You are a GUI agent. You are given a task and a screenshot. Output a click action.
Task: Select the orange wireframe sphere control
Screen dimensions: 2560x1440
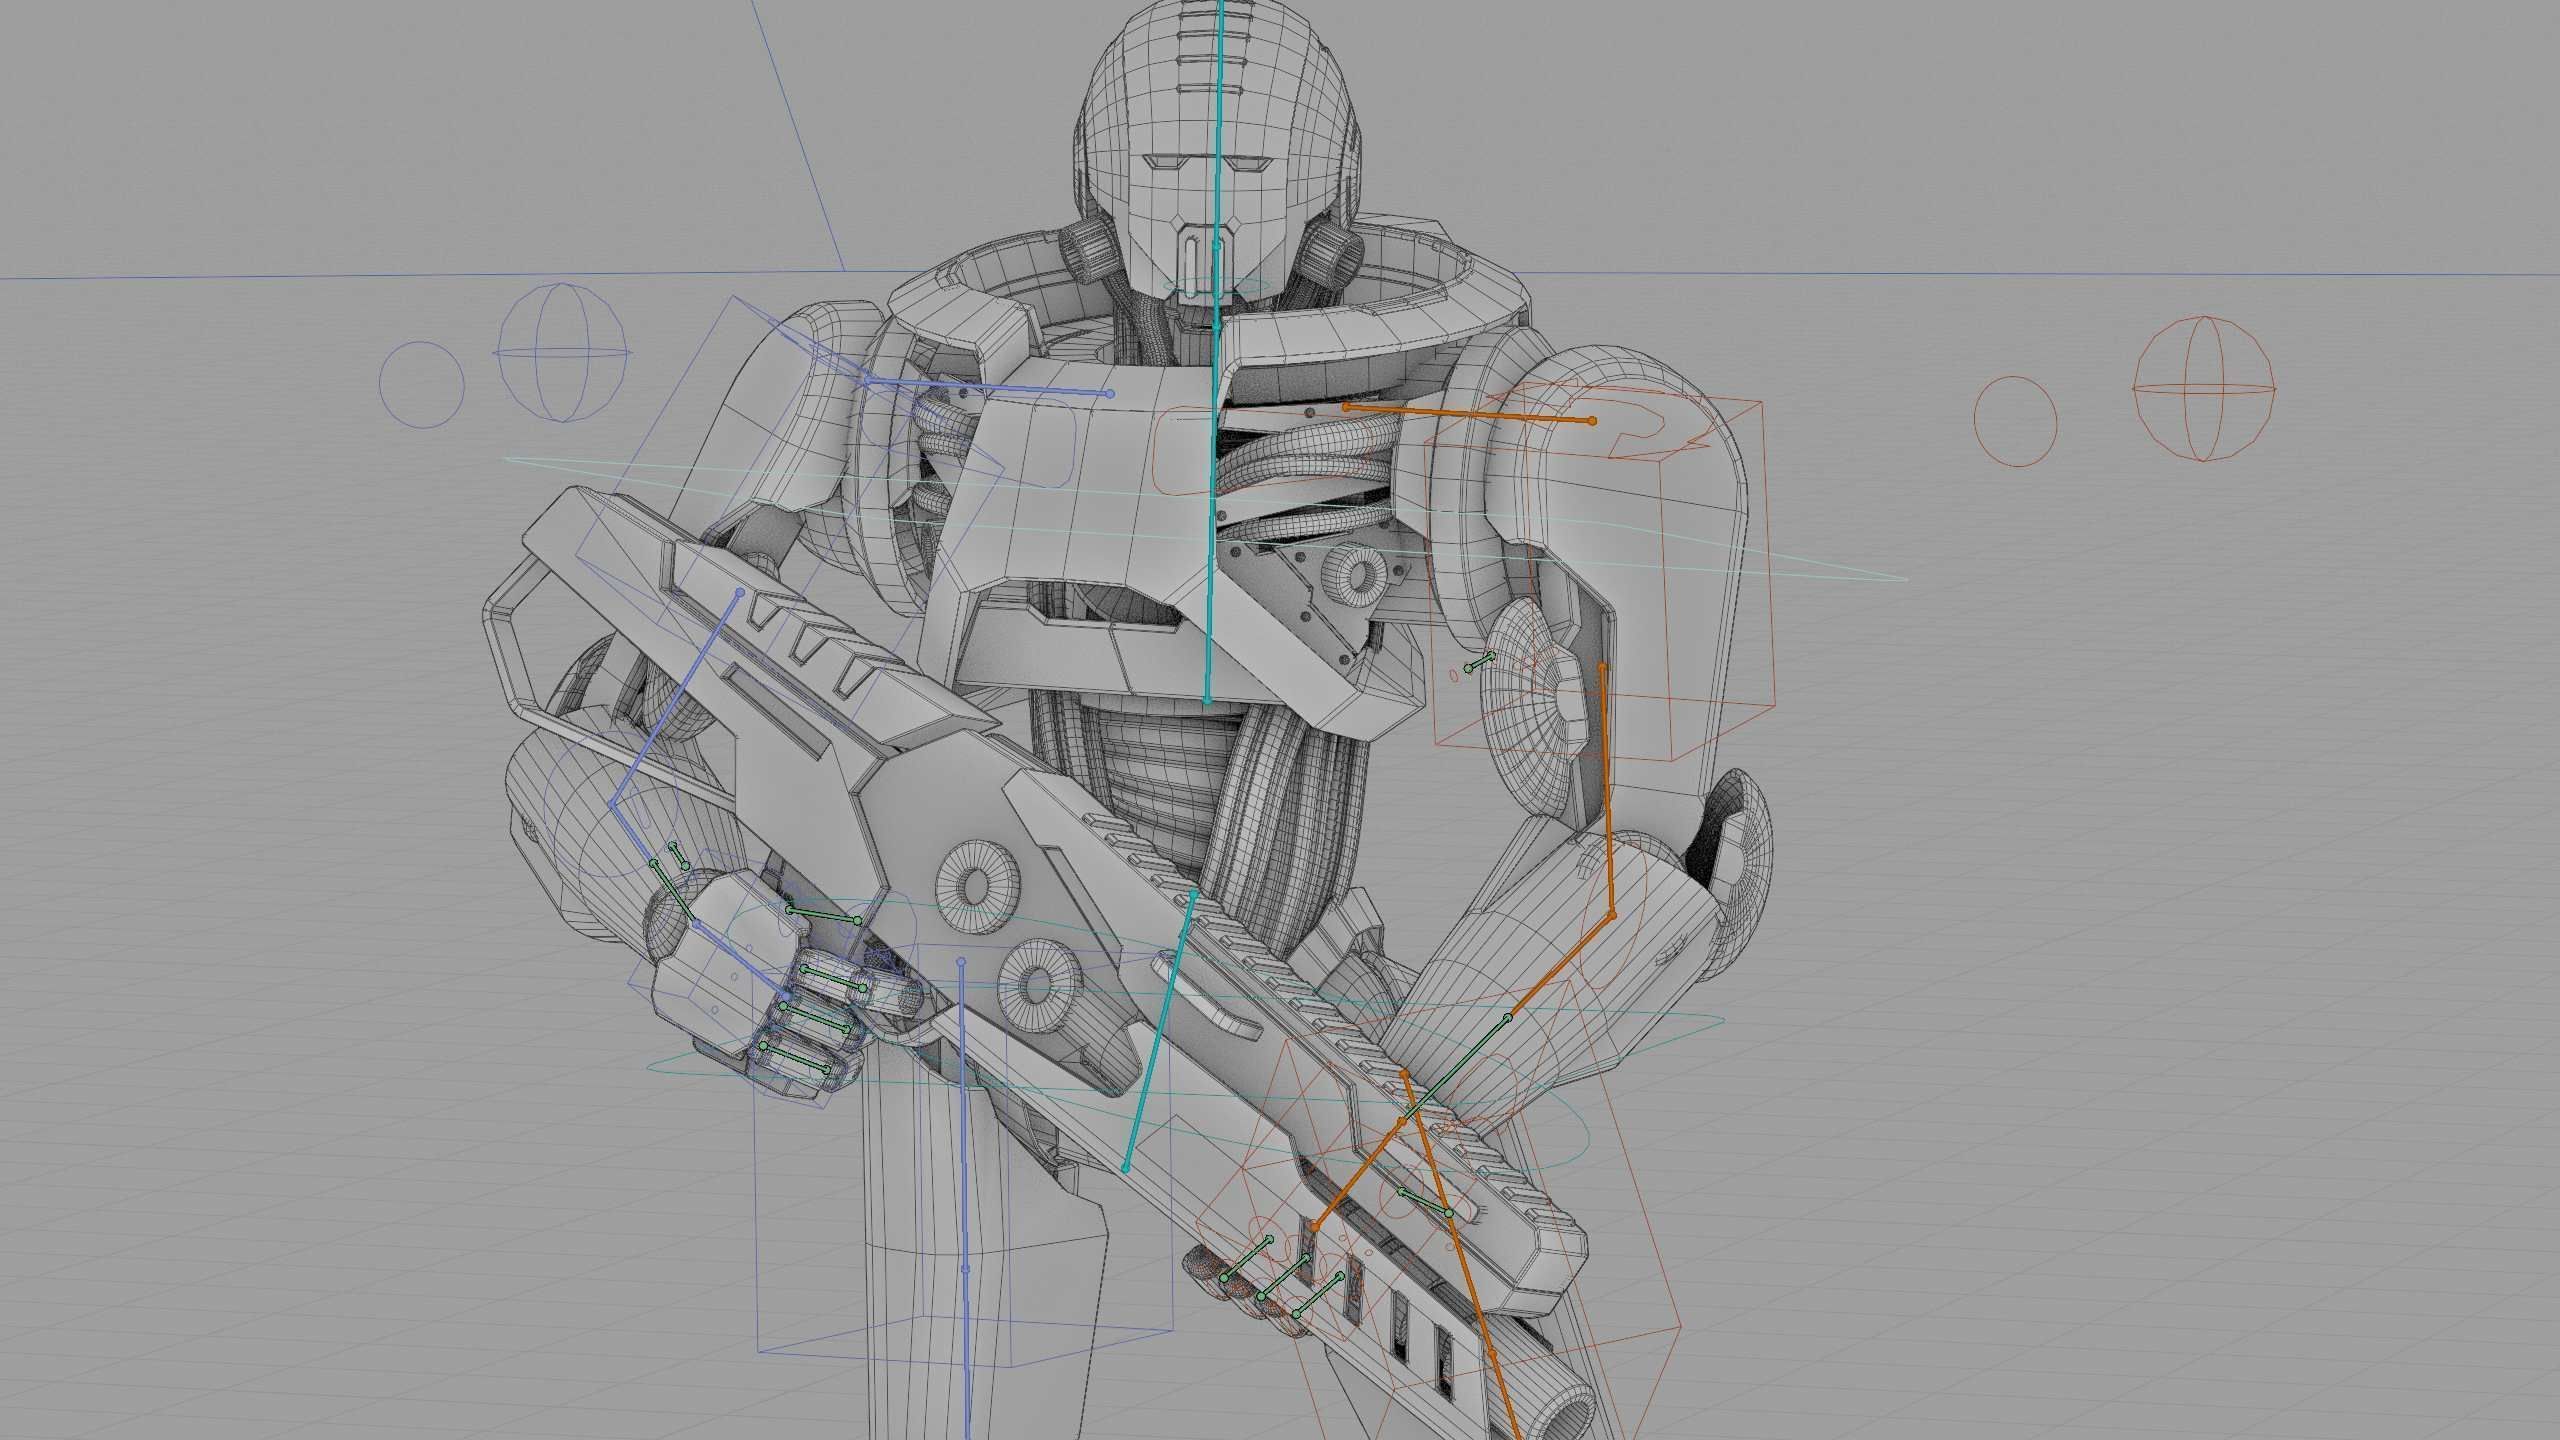pos(2204,389)
